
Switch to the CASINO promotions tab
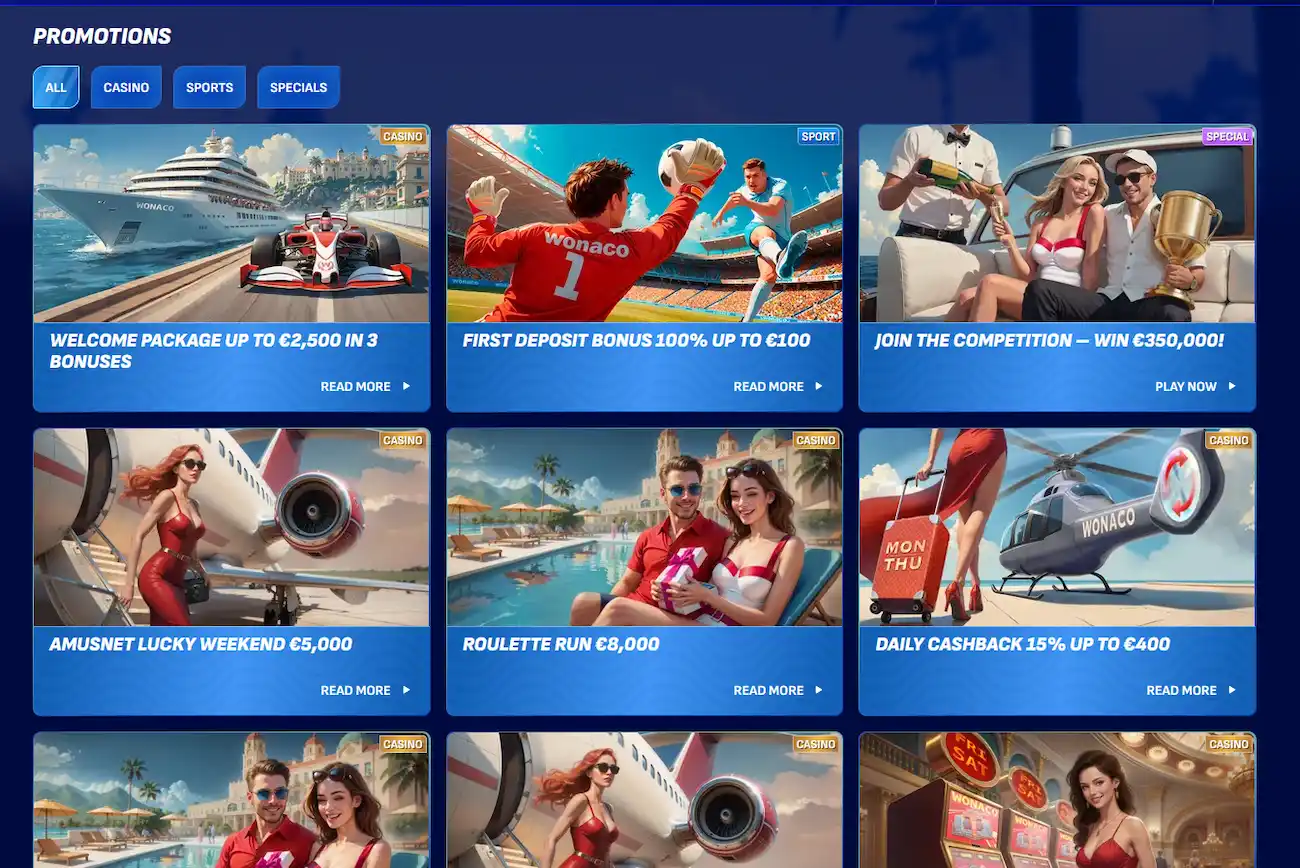126,87
